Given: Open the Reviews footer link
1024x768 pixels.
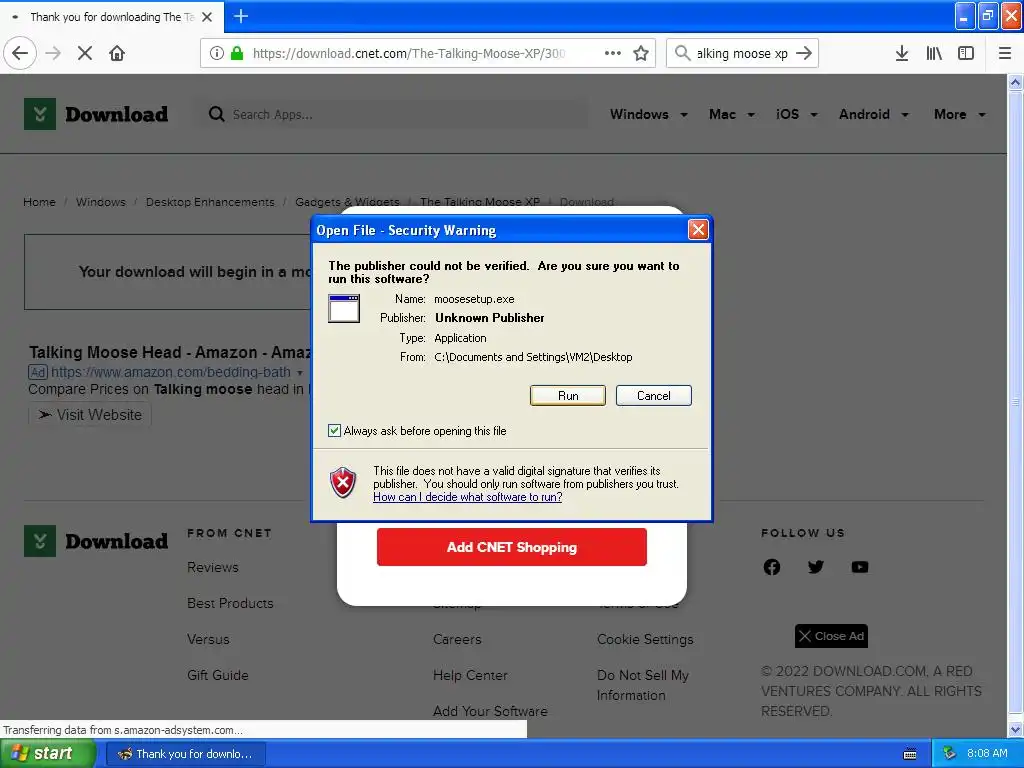Looking at the screenshot, I should click(213, 567).
